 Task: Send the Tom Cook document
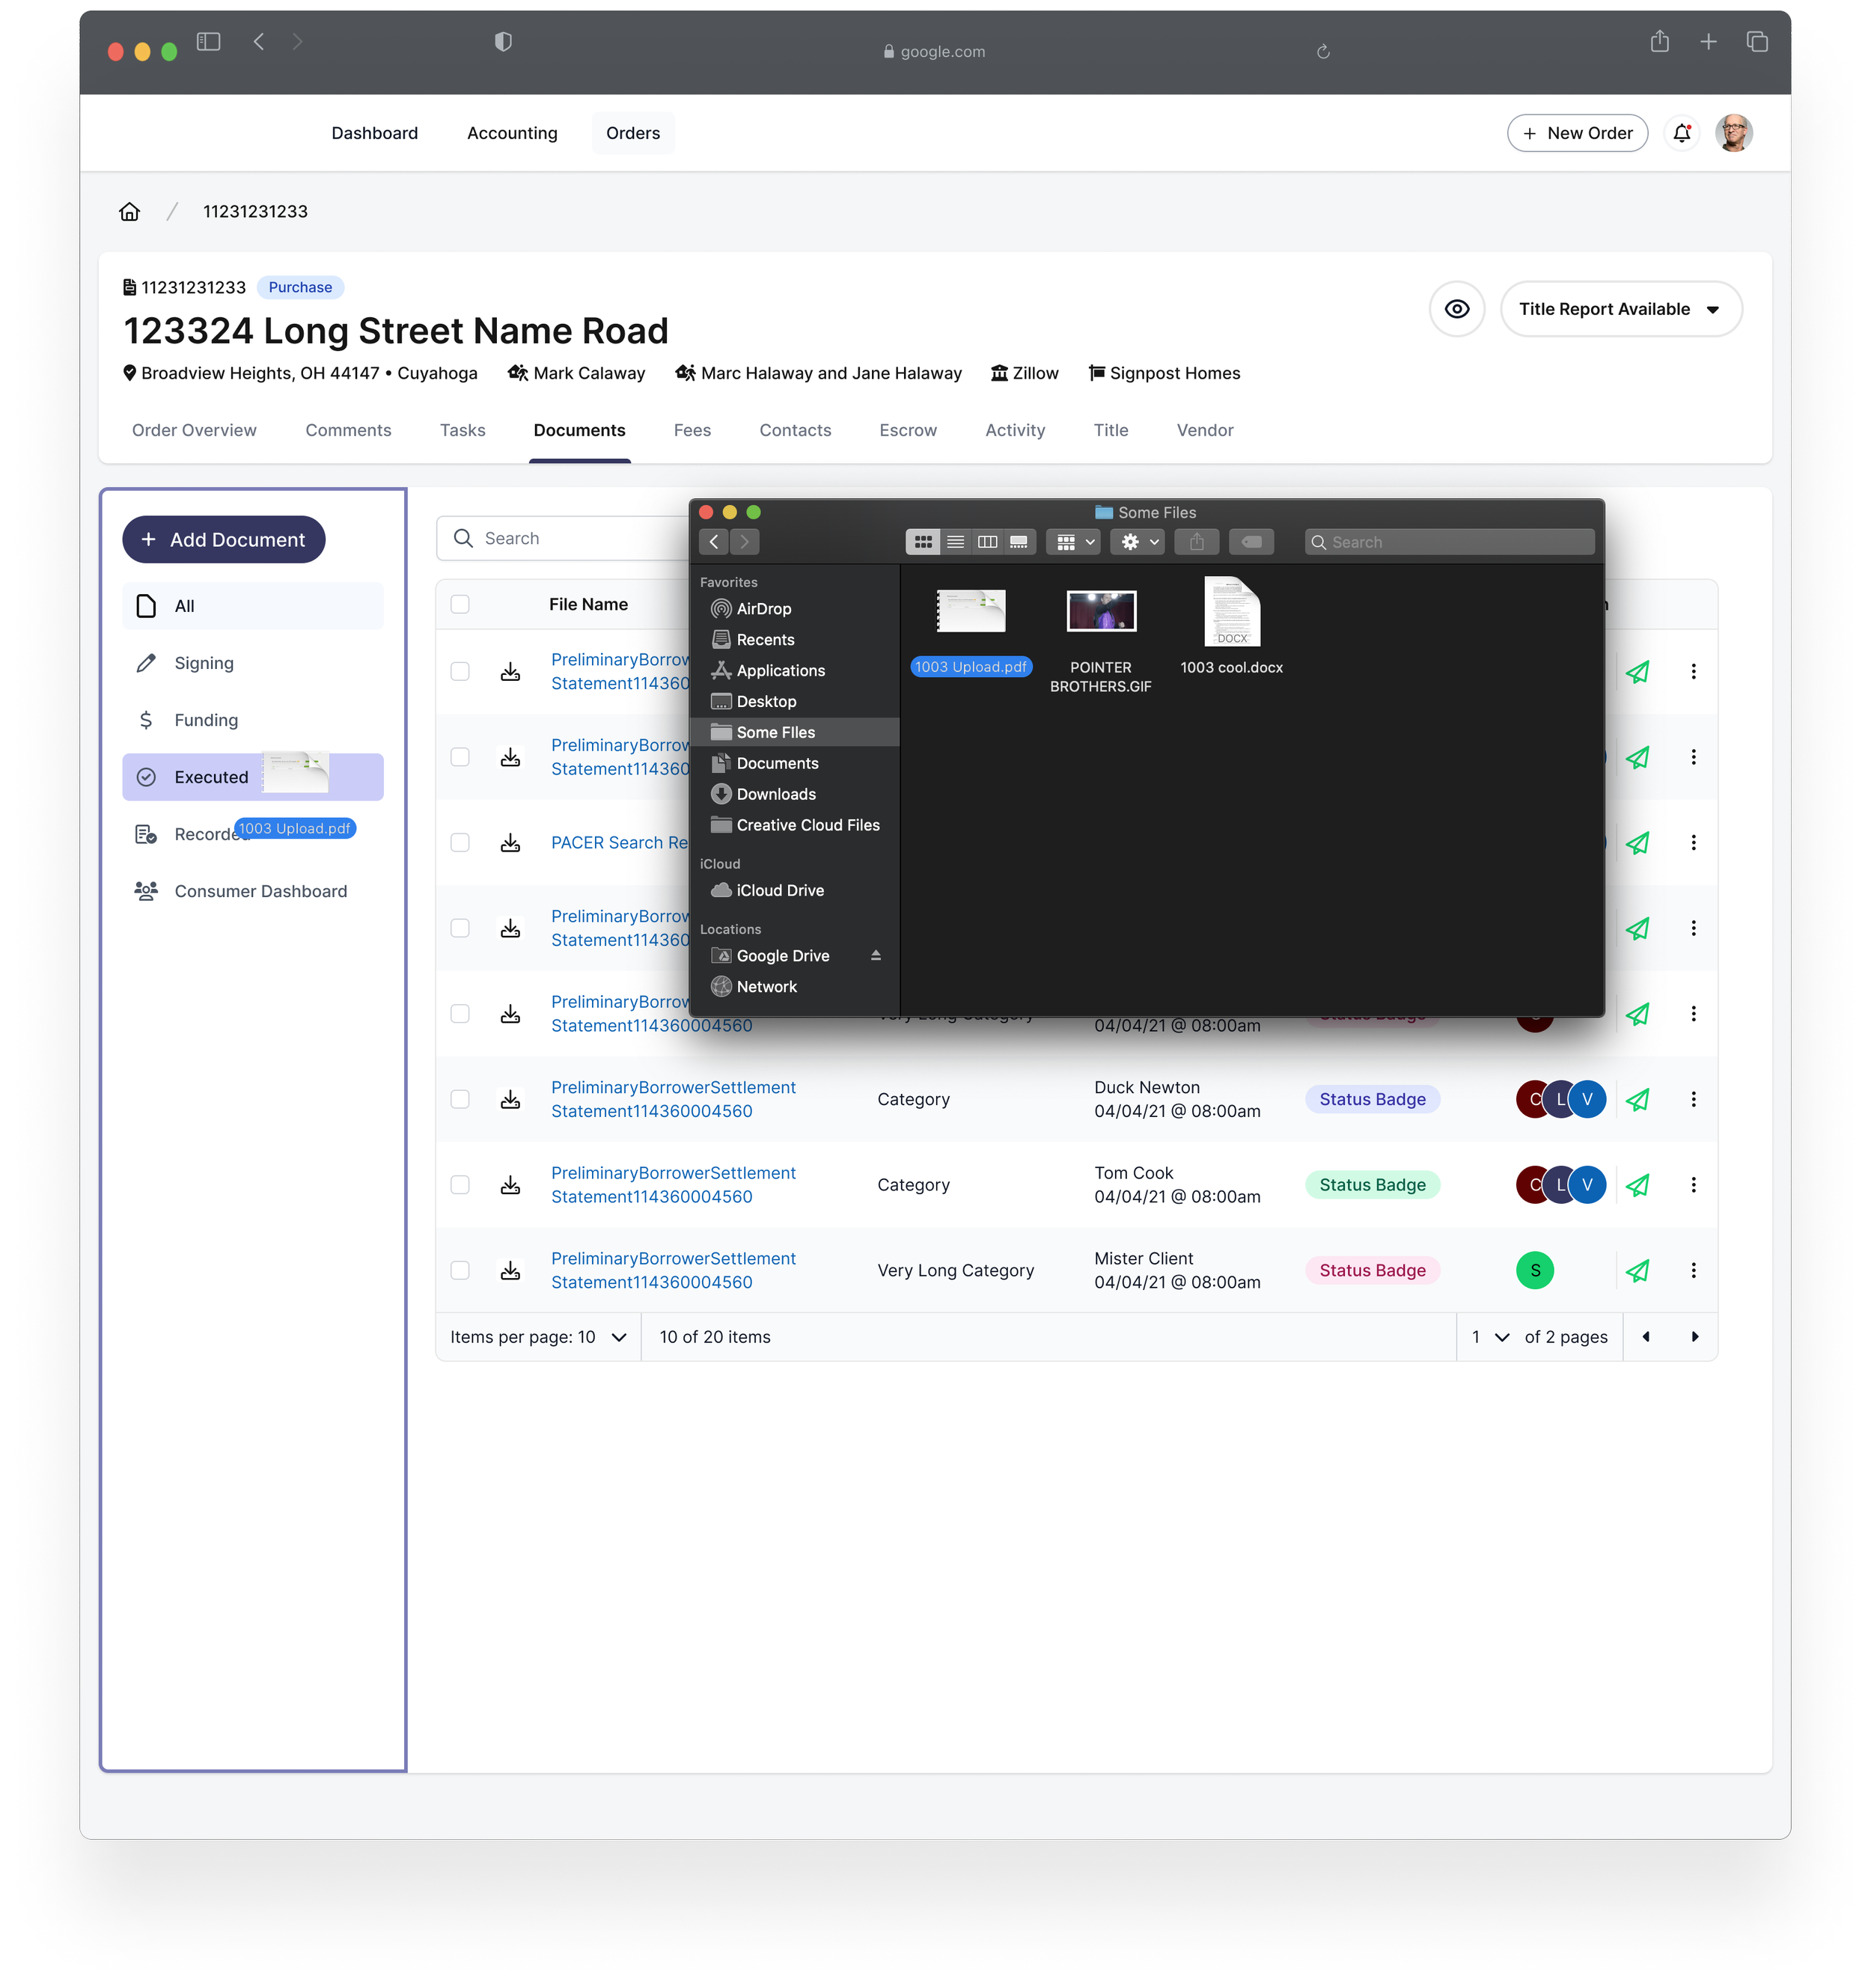(1637, 1185)
